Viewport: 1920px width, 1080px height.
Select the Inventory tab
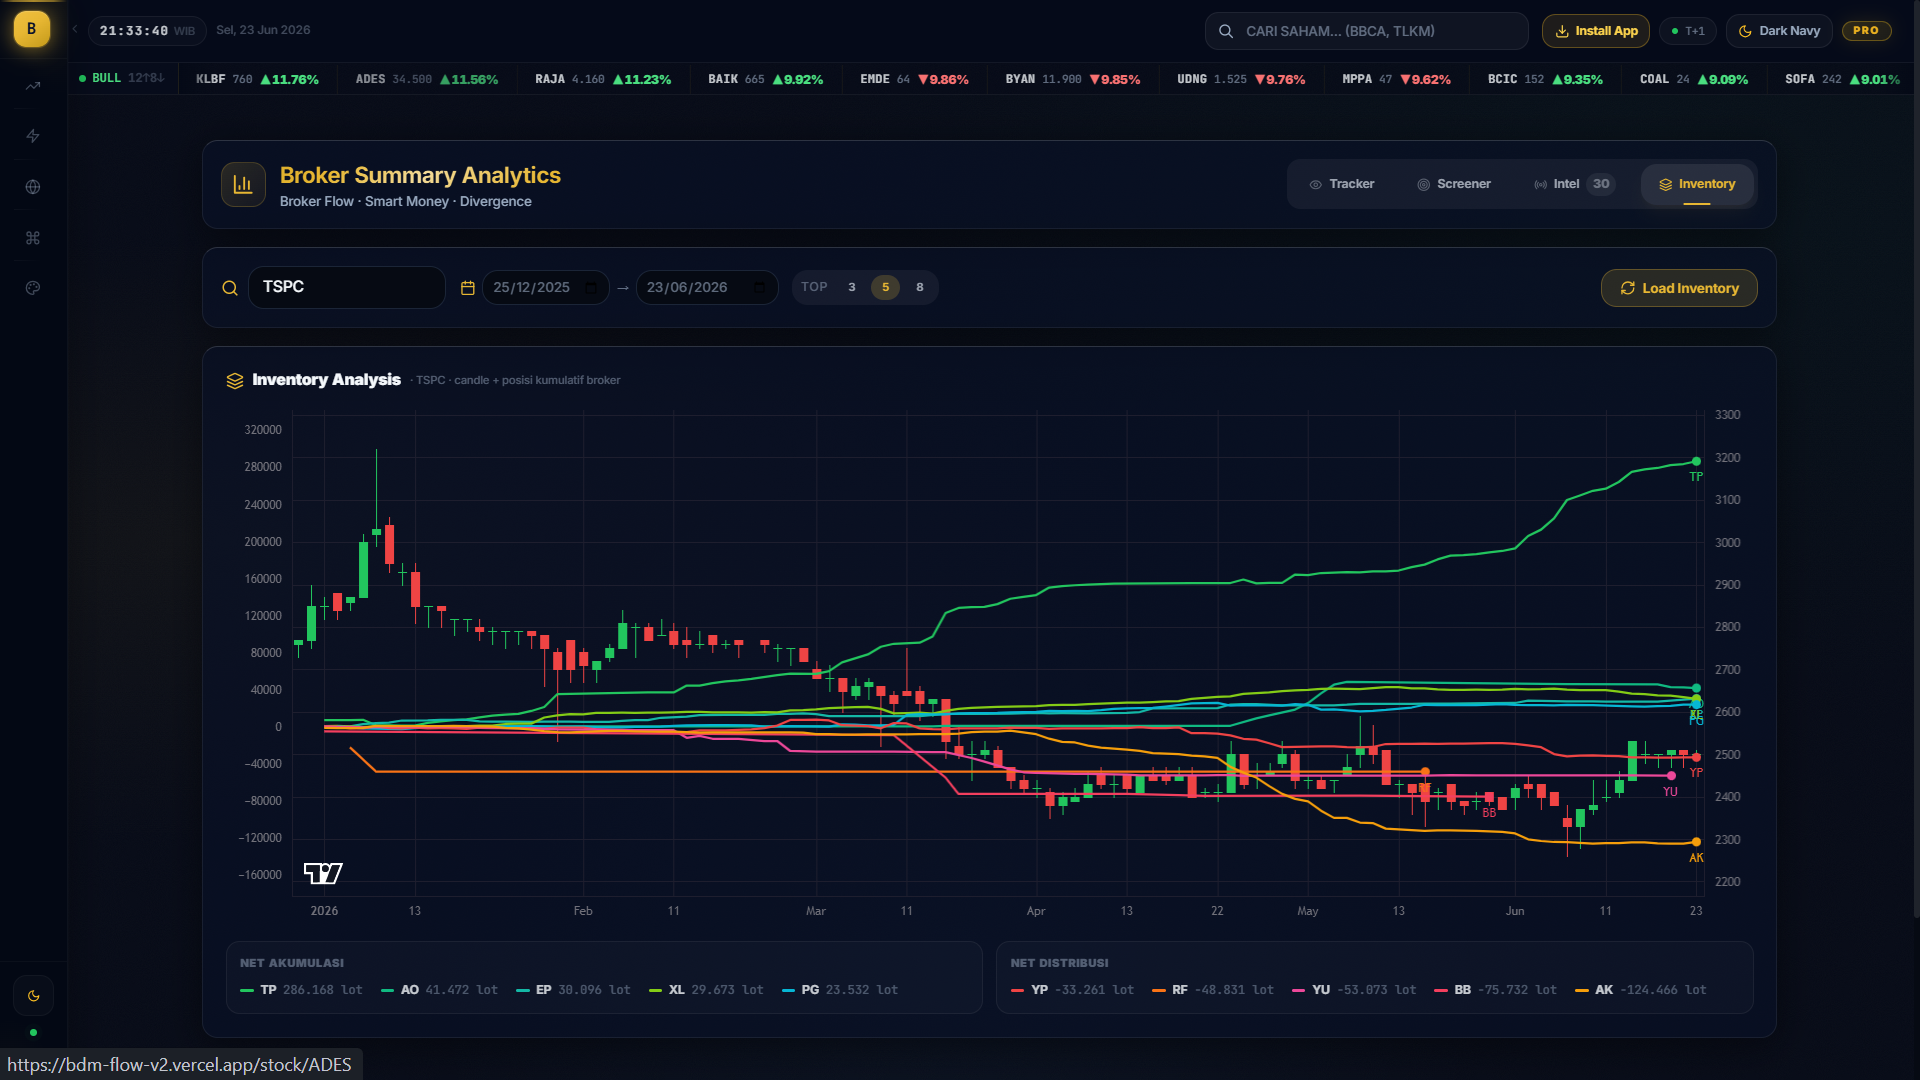click(1697, 185)
